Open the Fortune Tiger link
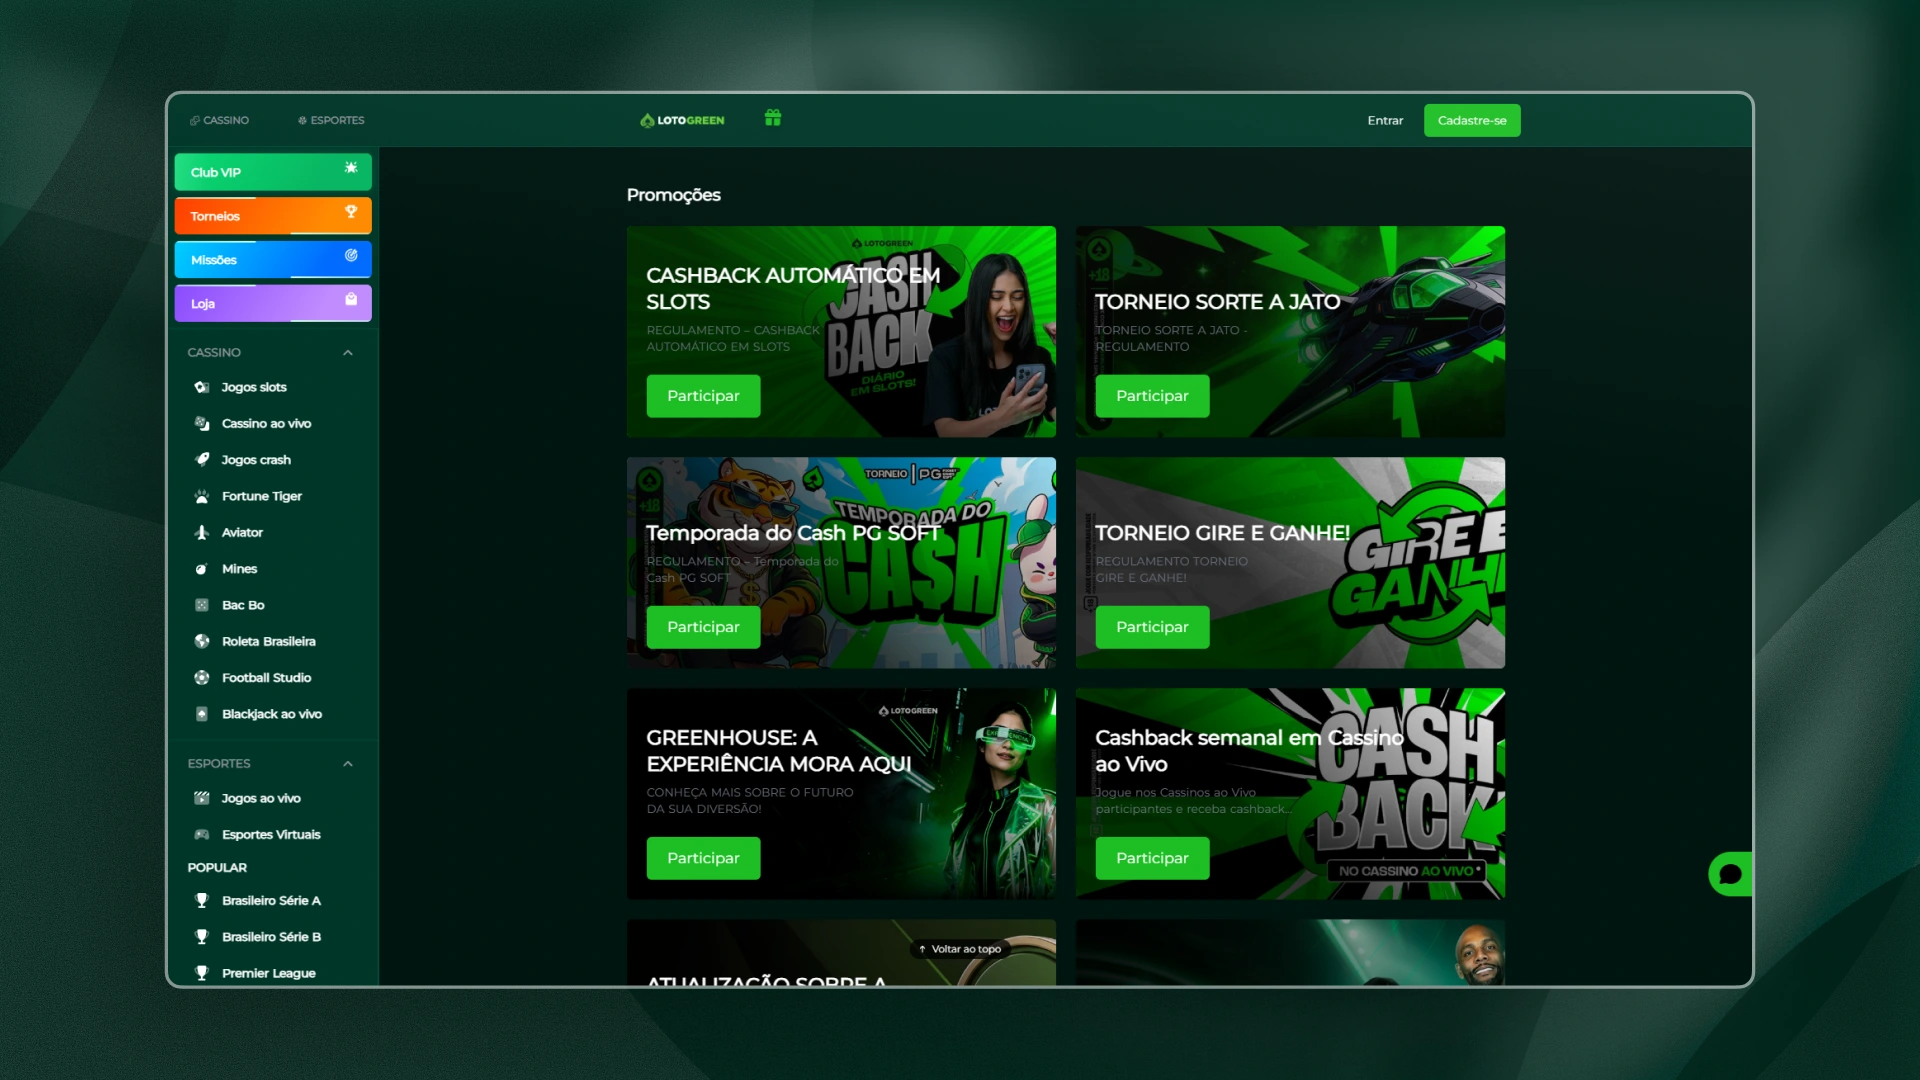This screenshot has width=1920, height=1080. pyautogui.click(x=262, y=496)
